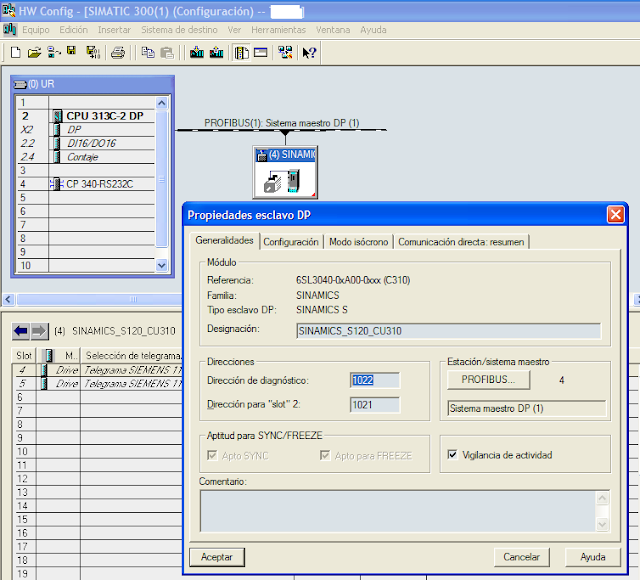640x580 pixels.
Task: Select the DP X2 row in rack
Action: click(x=86, y=130)
